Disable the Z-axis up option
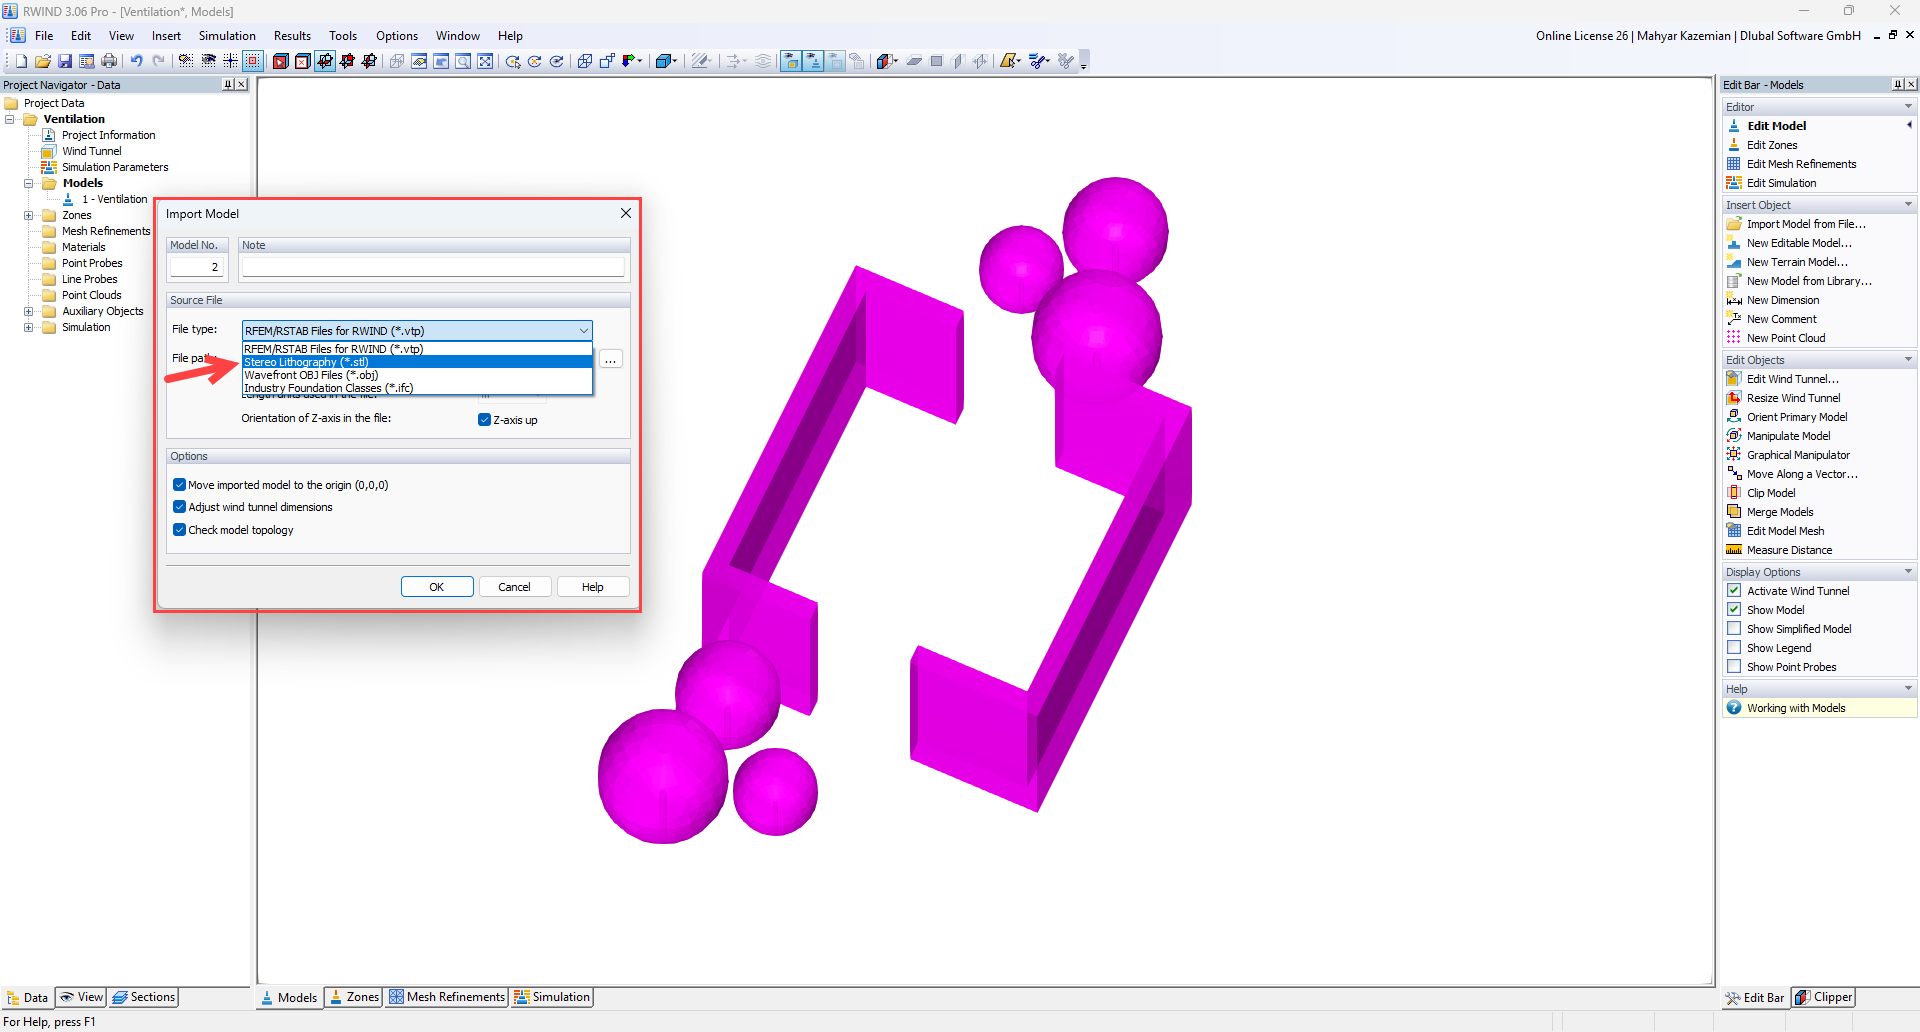The height and width of the screenshot is (1032, 1920). coord(484,419)
